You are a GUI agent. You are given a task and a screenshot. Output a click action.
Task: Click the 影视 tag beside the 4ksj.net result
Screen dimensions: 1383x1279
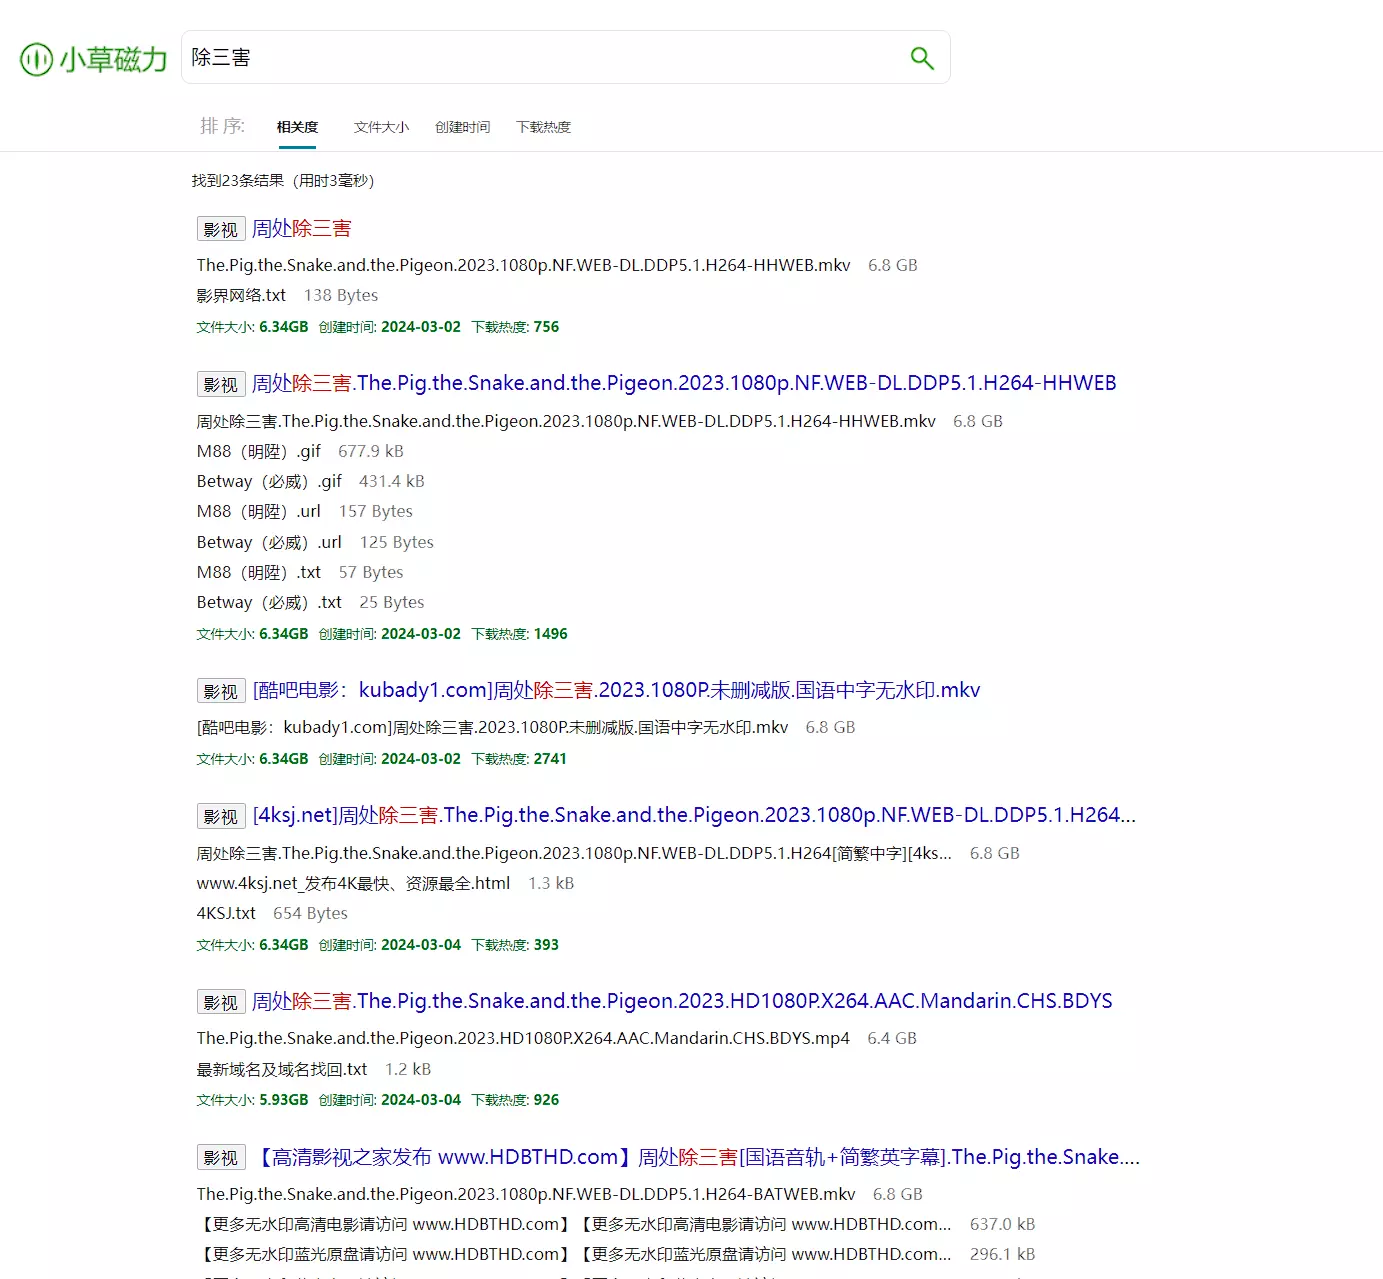[x=221, y=816]
